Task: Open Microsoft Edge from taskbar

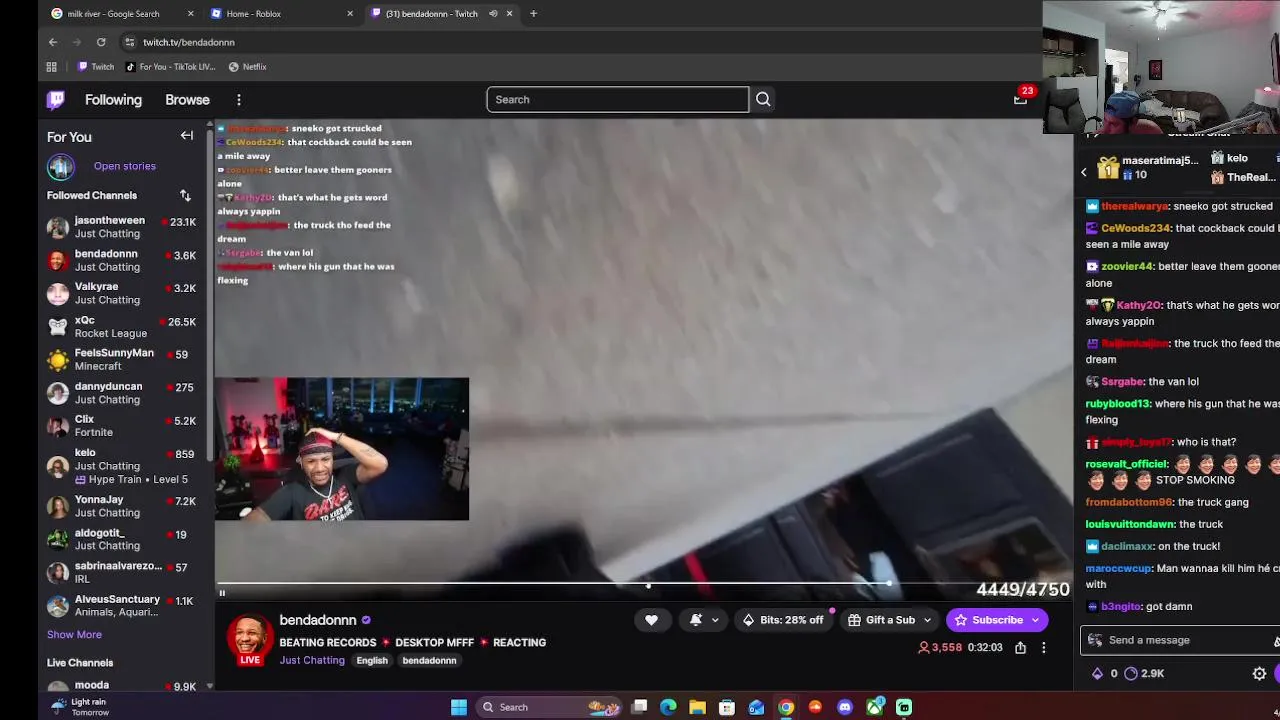Action: (x=668, y=707)
